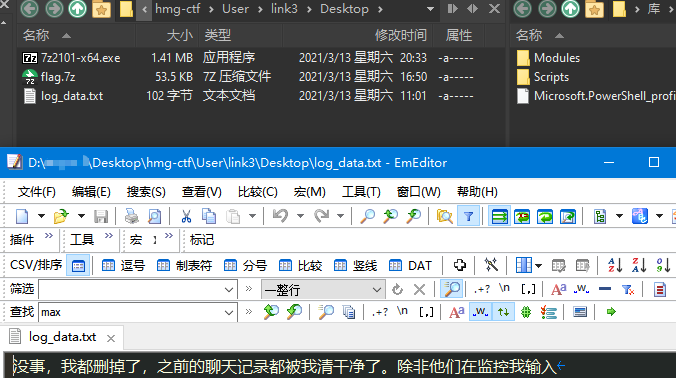Expand the Open file dropdown arrow
The width and height of the screenshot is (676, 378).
tap(81, 216)
